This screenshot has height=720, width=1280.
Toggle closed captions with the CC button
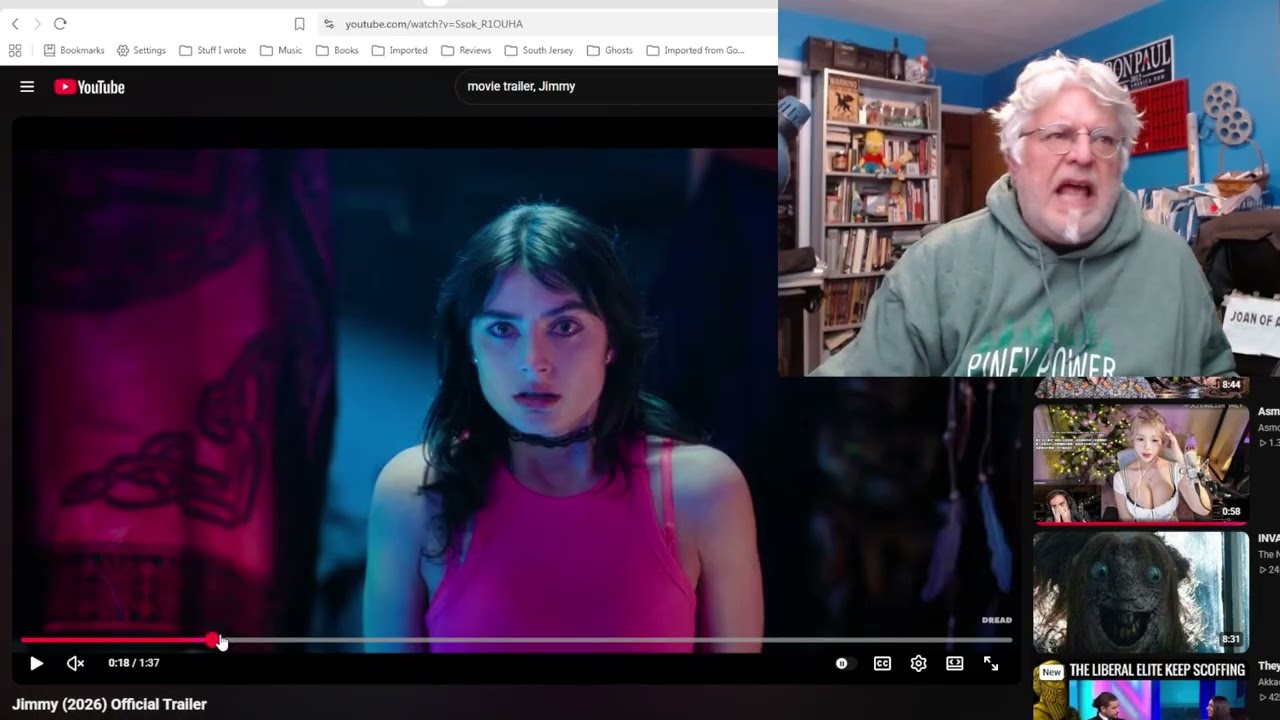tap(882, 663)
